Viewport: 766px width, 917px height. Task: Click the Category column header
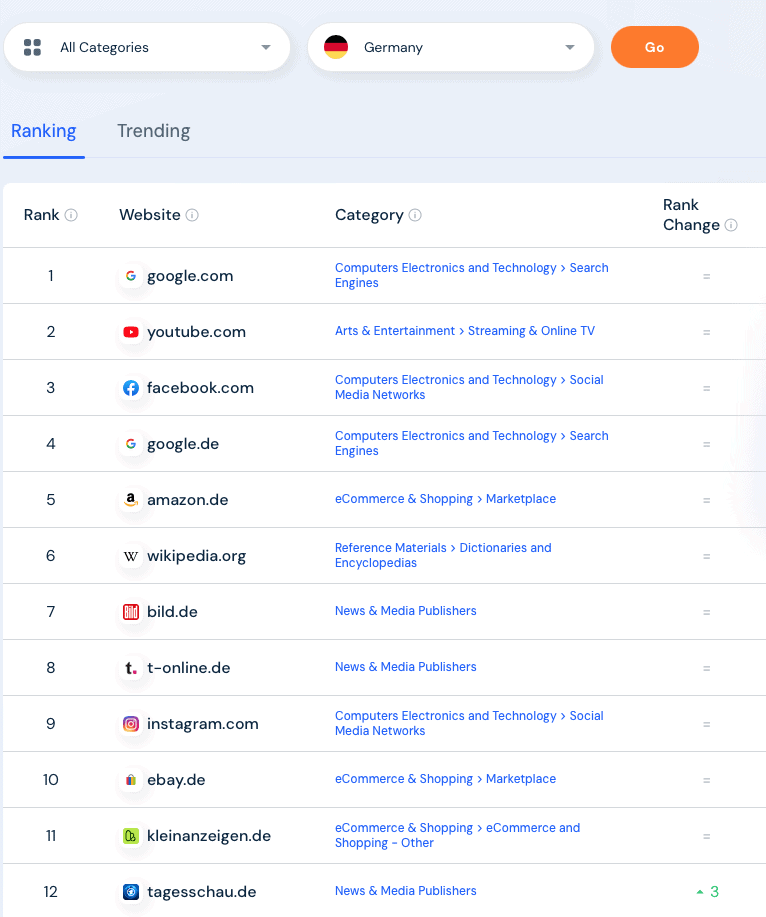tap(370, 215)
